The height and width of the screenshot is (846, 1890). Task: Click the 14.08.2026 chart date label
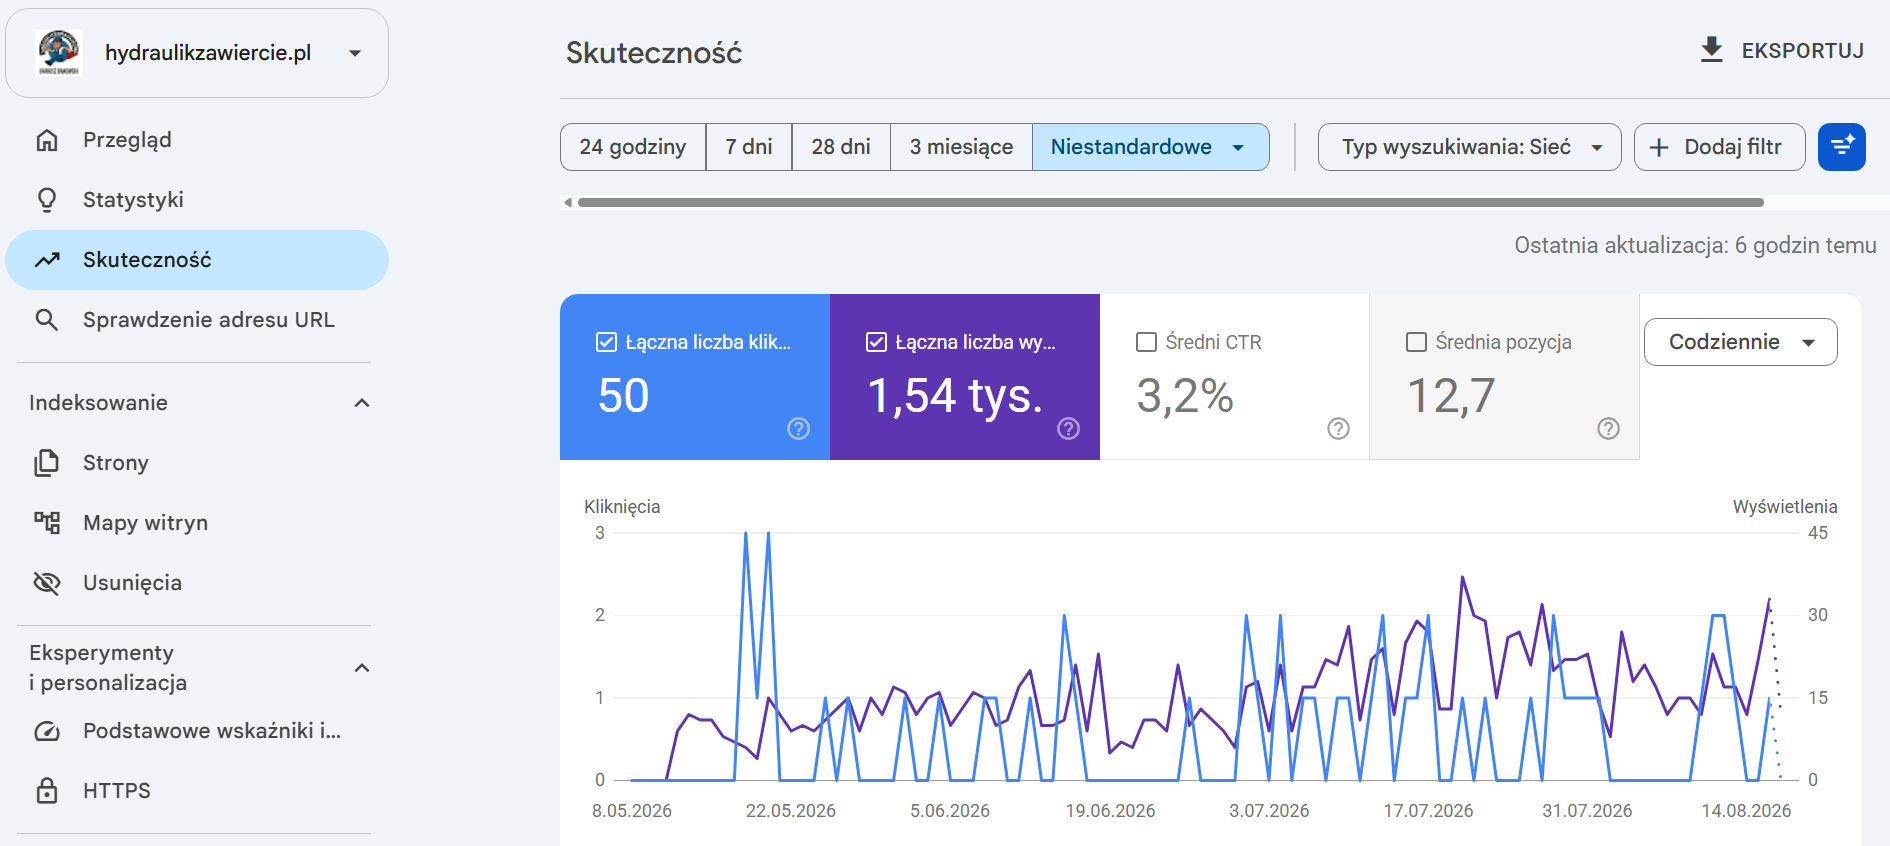(x=1746, y=811)
